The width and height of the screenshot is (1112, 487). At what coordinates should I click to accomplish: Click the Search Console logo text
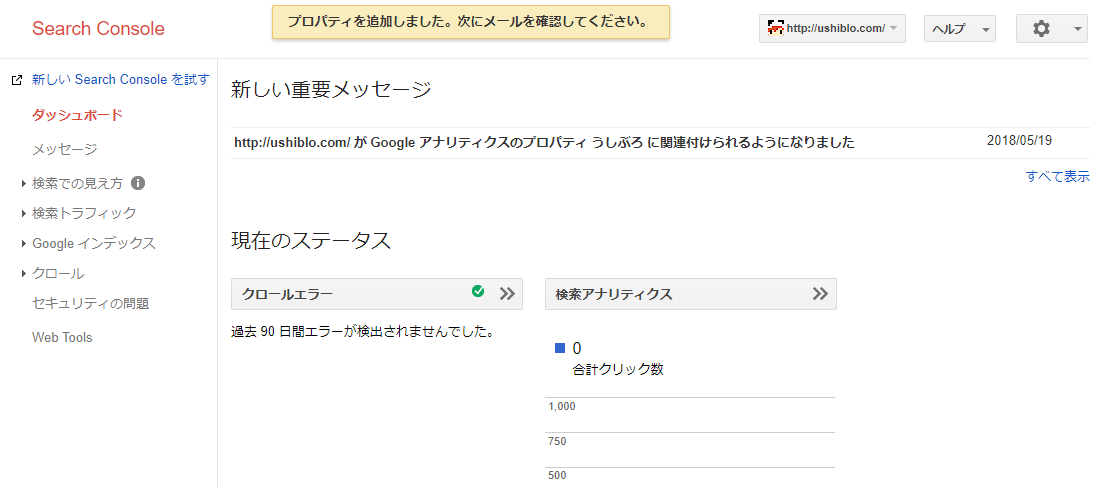point(99,29)
